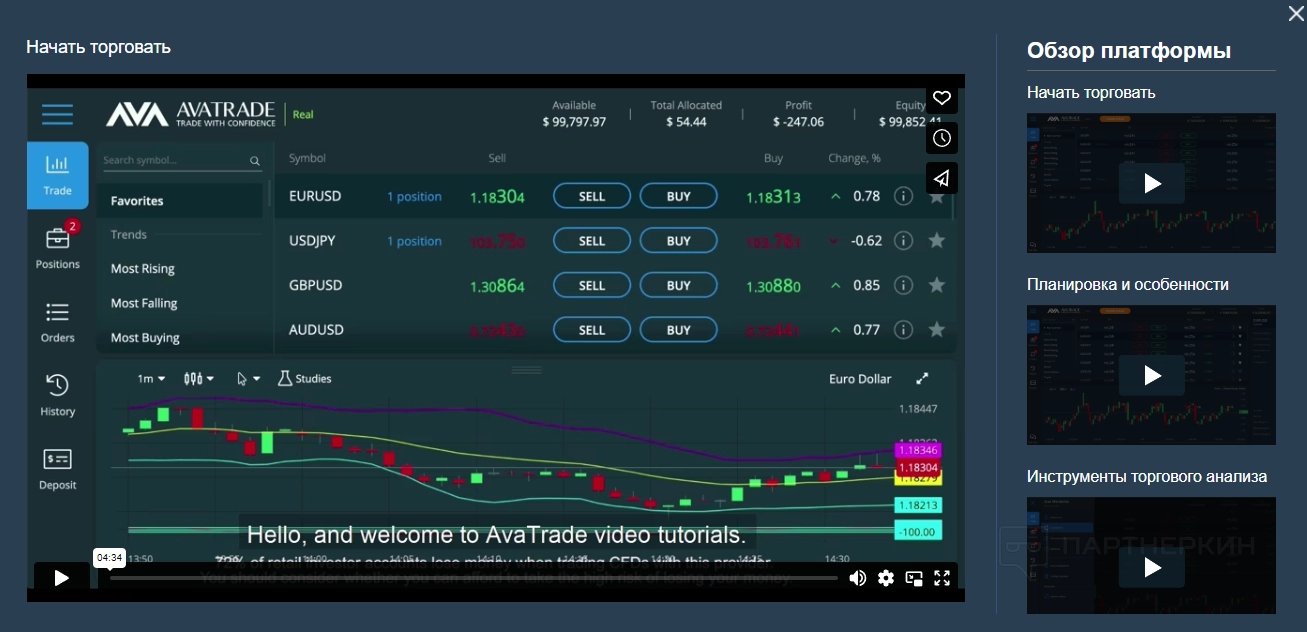Click the Symbol column header

tap(307, 158)
